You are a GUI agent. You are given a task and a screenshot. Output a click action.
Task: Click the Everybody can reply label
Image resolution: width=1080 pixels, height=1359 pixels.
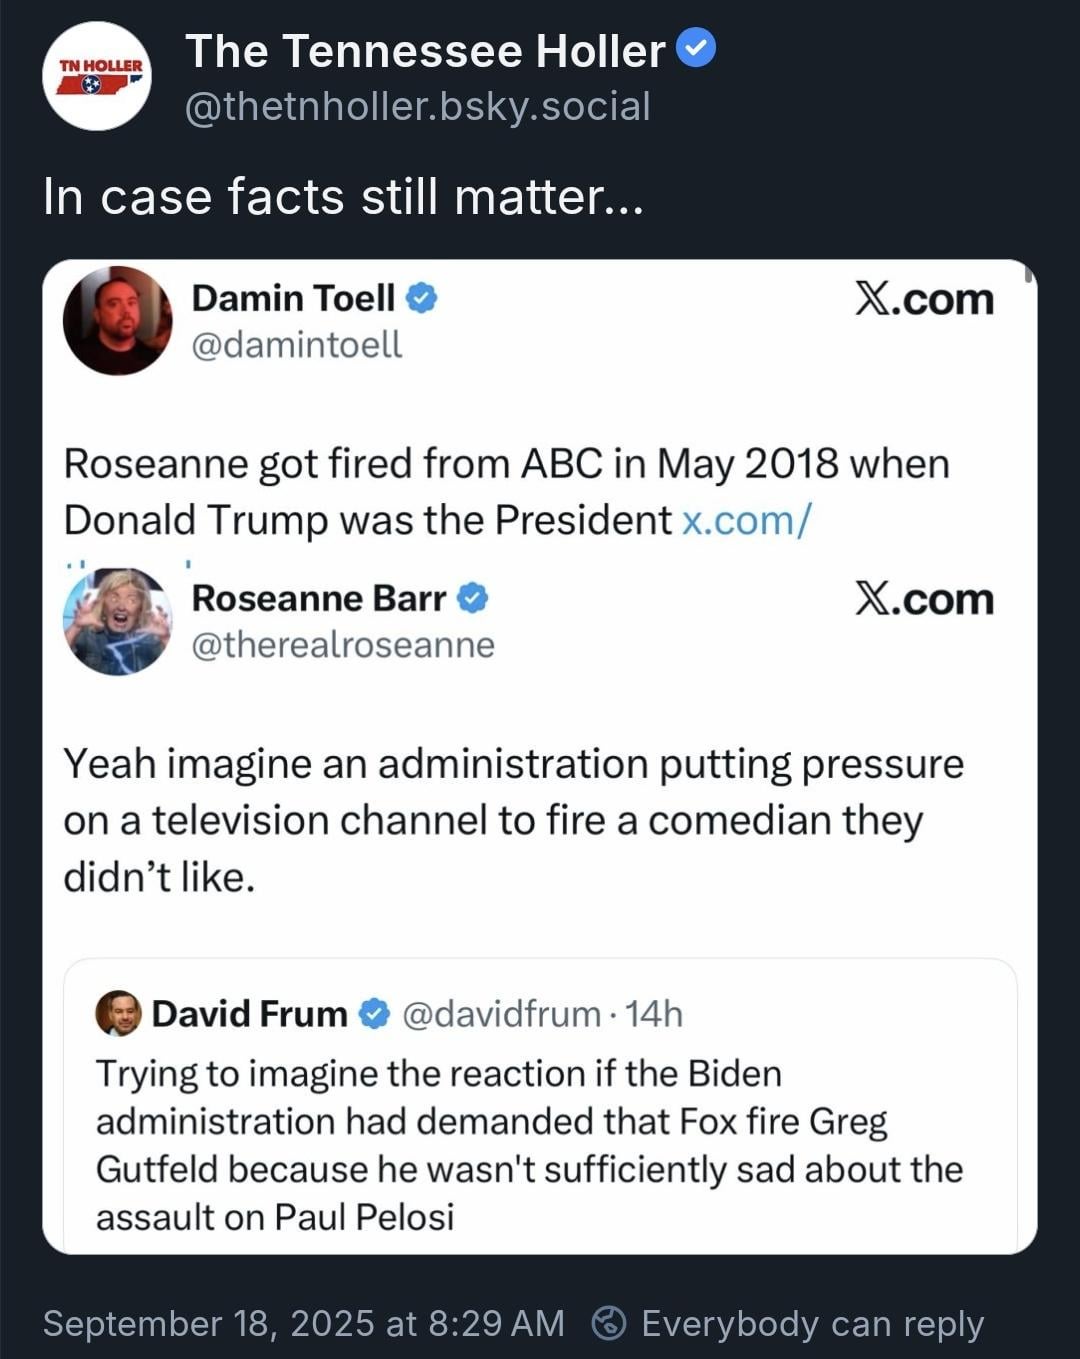813,1323
